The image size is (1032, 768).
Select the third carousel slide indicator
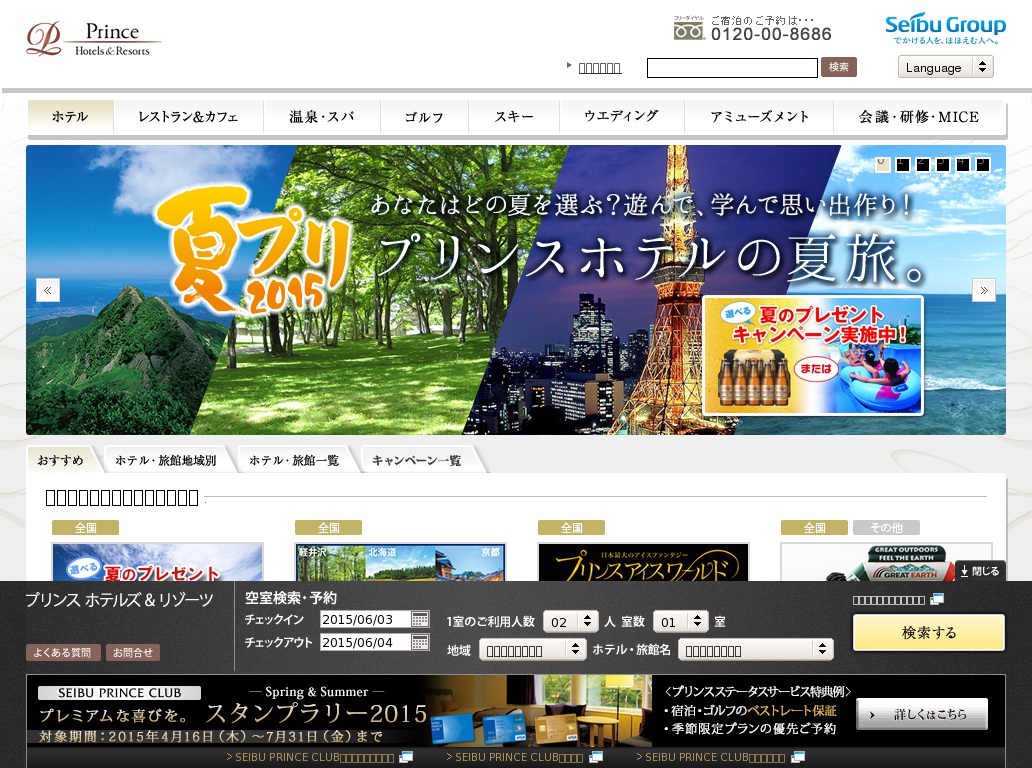(x=923, y=165)
